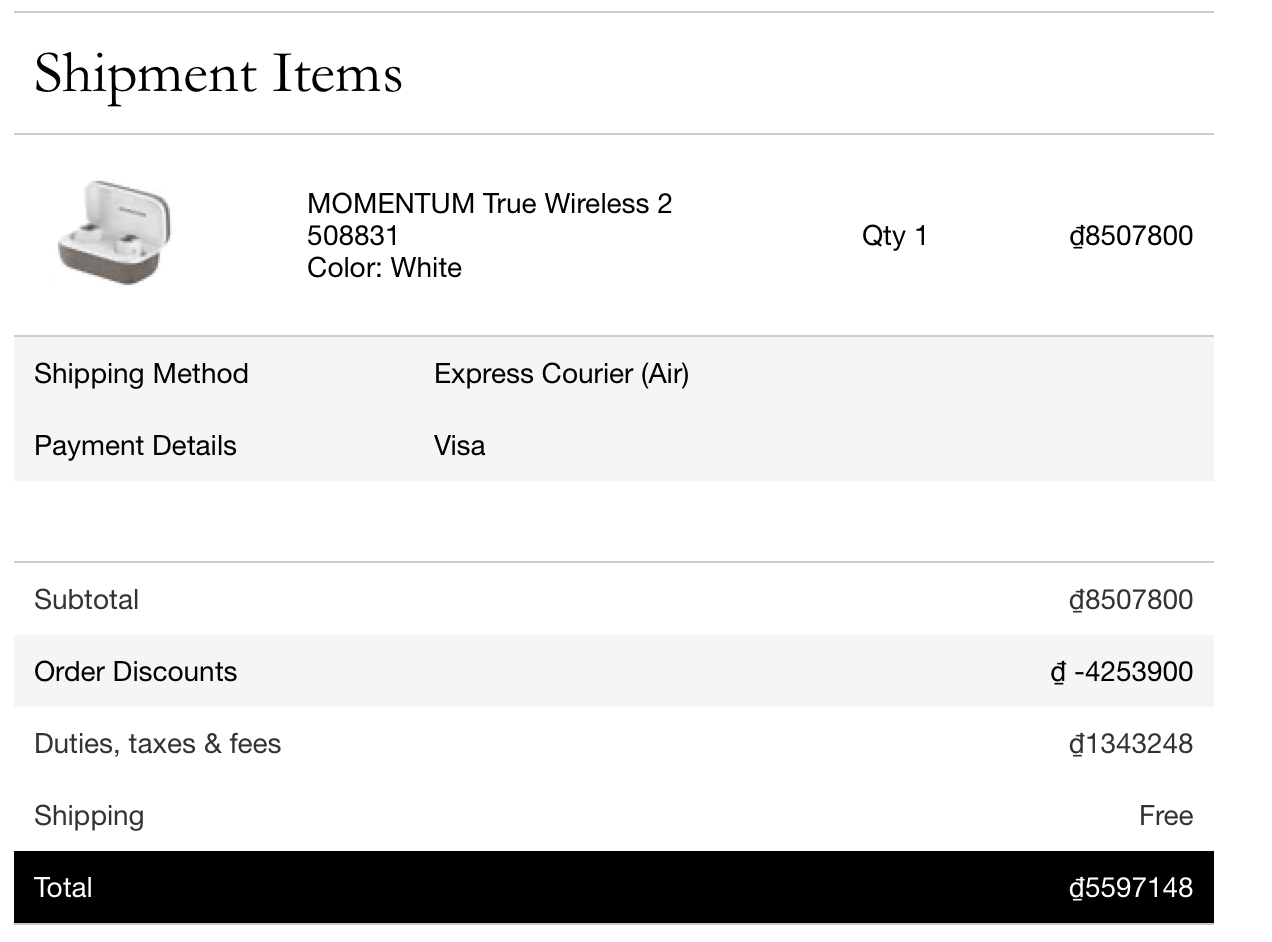Click the Order Discounts row label

(135, 672)
